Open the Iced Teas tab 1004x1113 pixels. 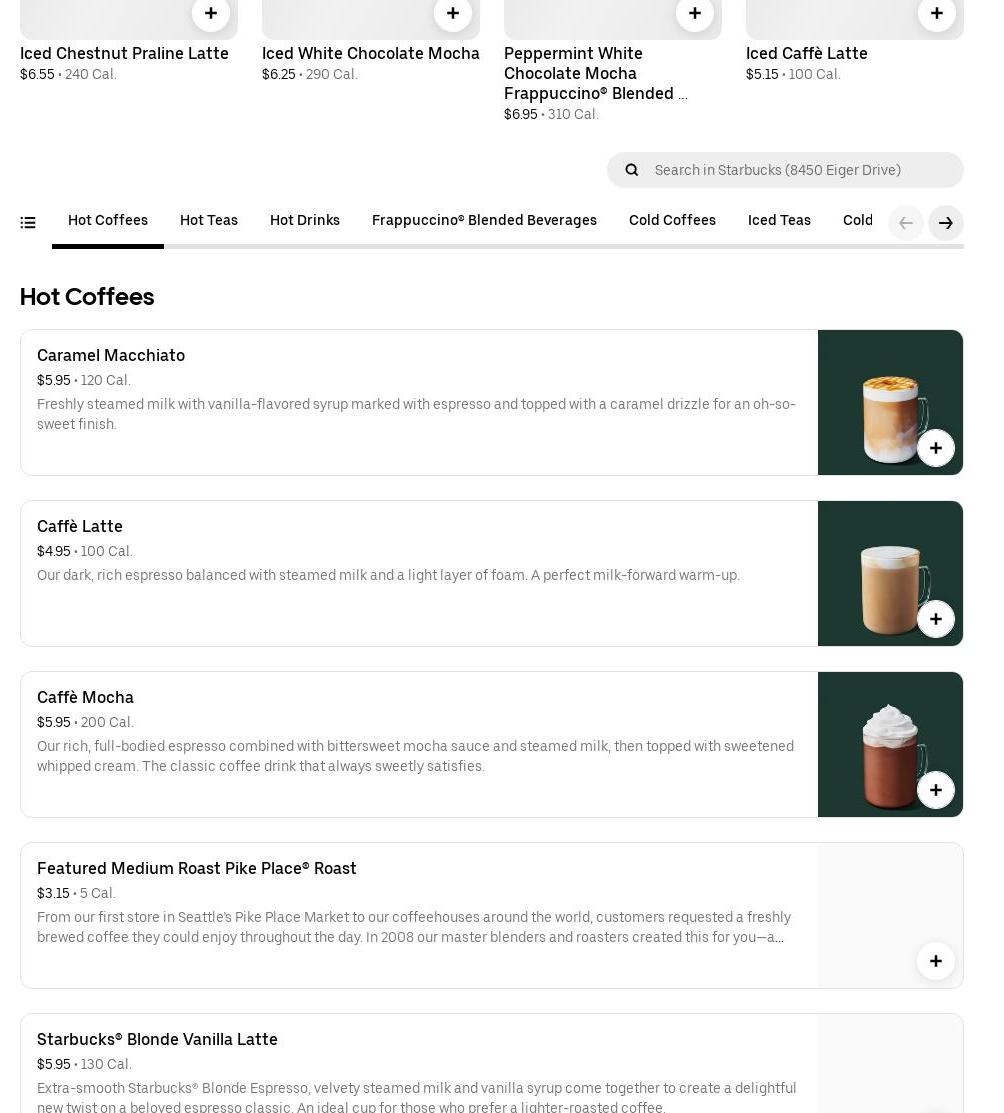click(x=779, y=220)
